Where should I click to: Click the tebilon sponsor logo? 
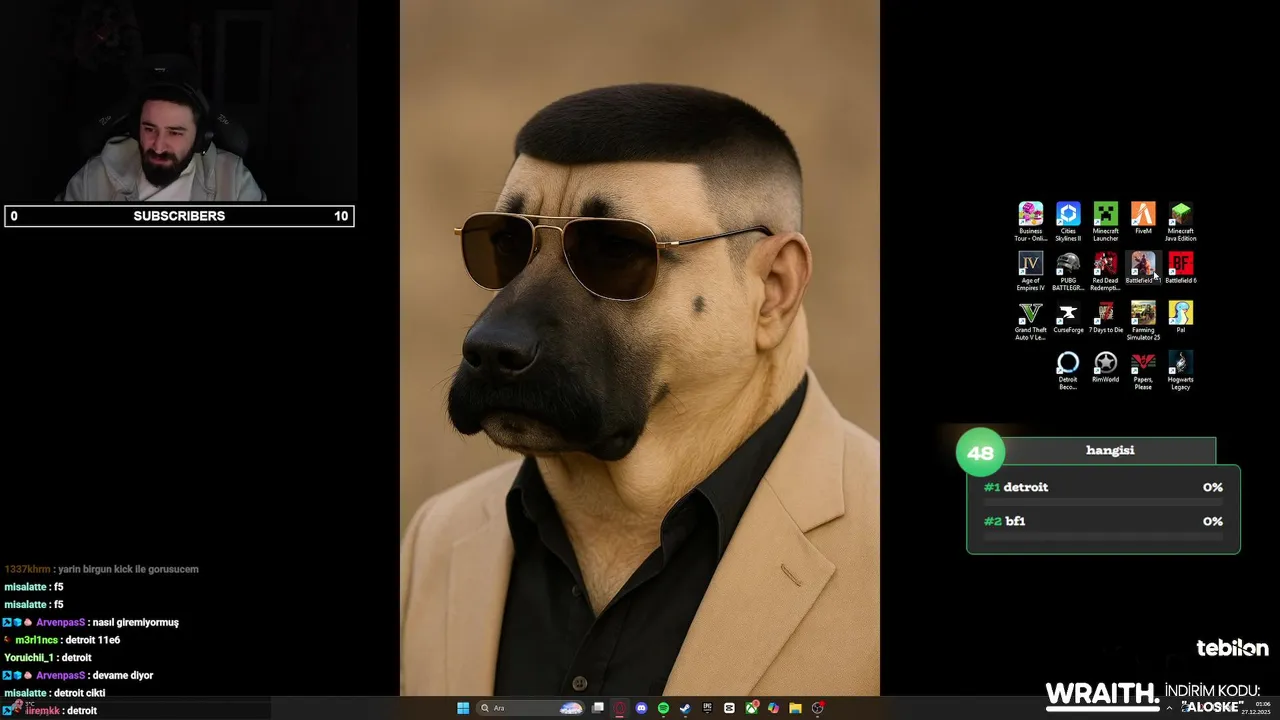[1232, 648]
